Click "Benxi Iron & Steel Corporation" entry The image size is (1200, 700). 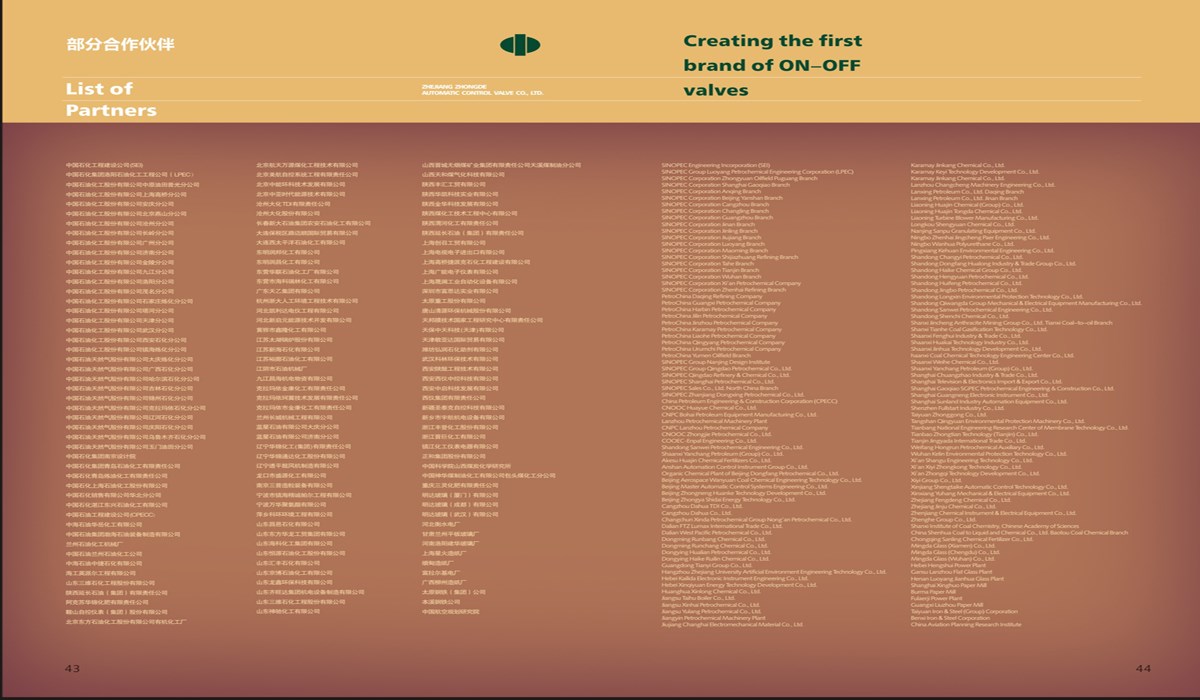coord(949,617)
